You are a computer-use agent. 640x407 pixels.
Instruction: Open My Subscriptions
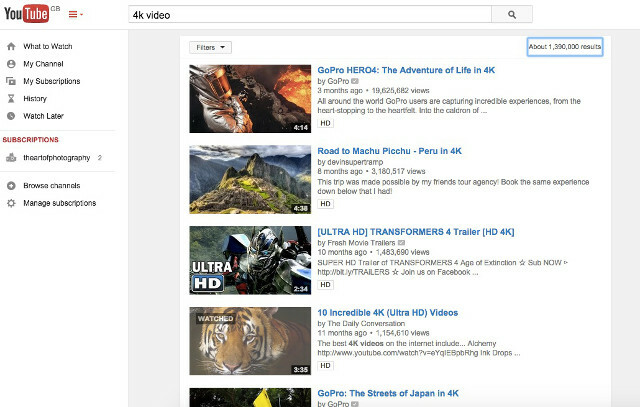[51, 81]
